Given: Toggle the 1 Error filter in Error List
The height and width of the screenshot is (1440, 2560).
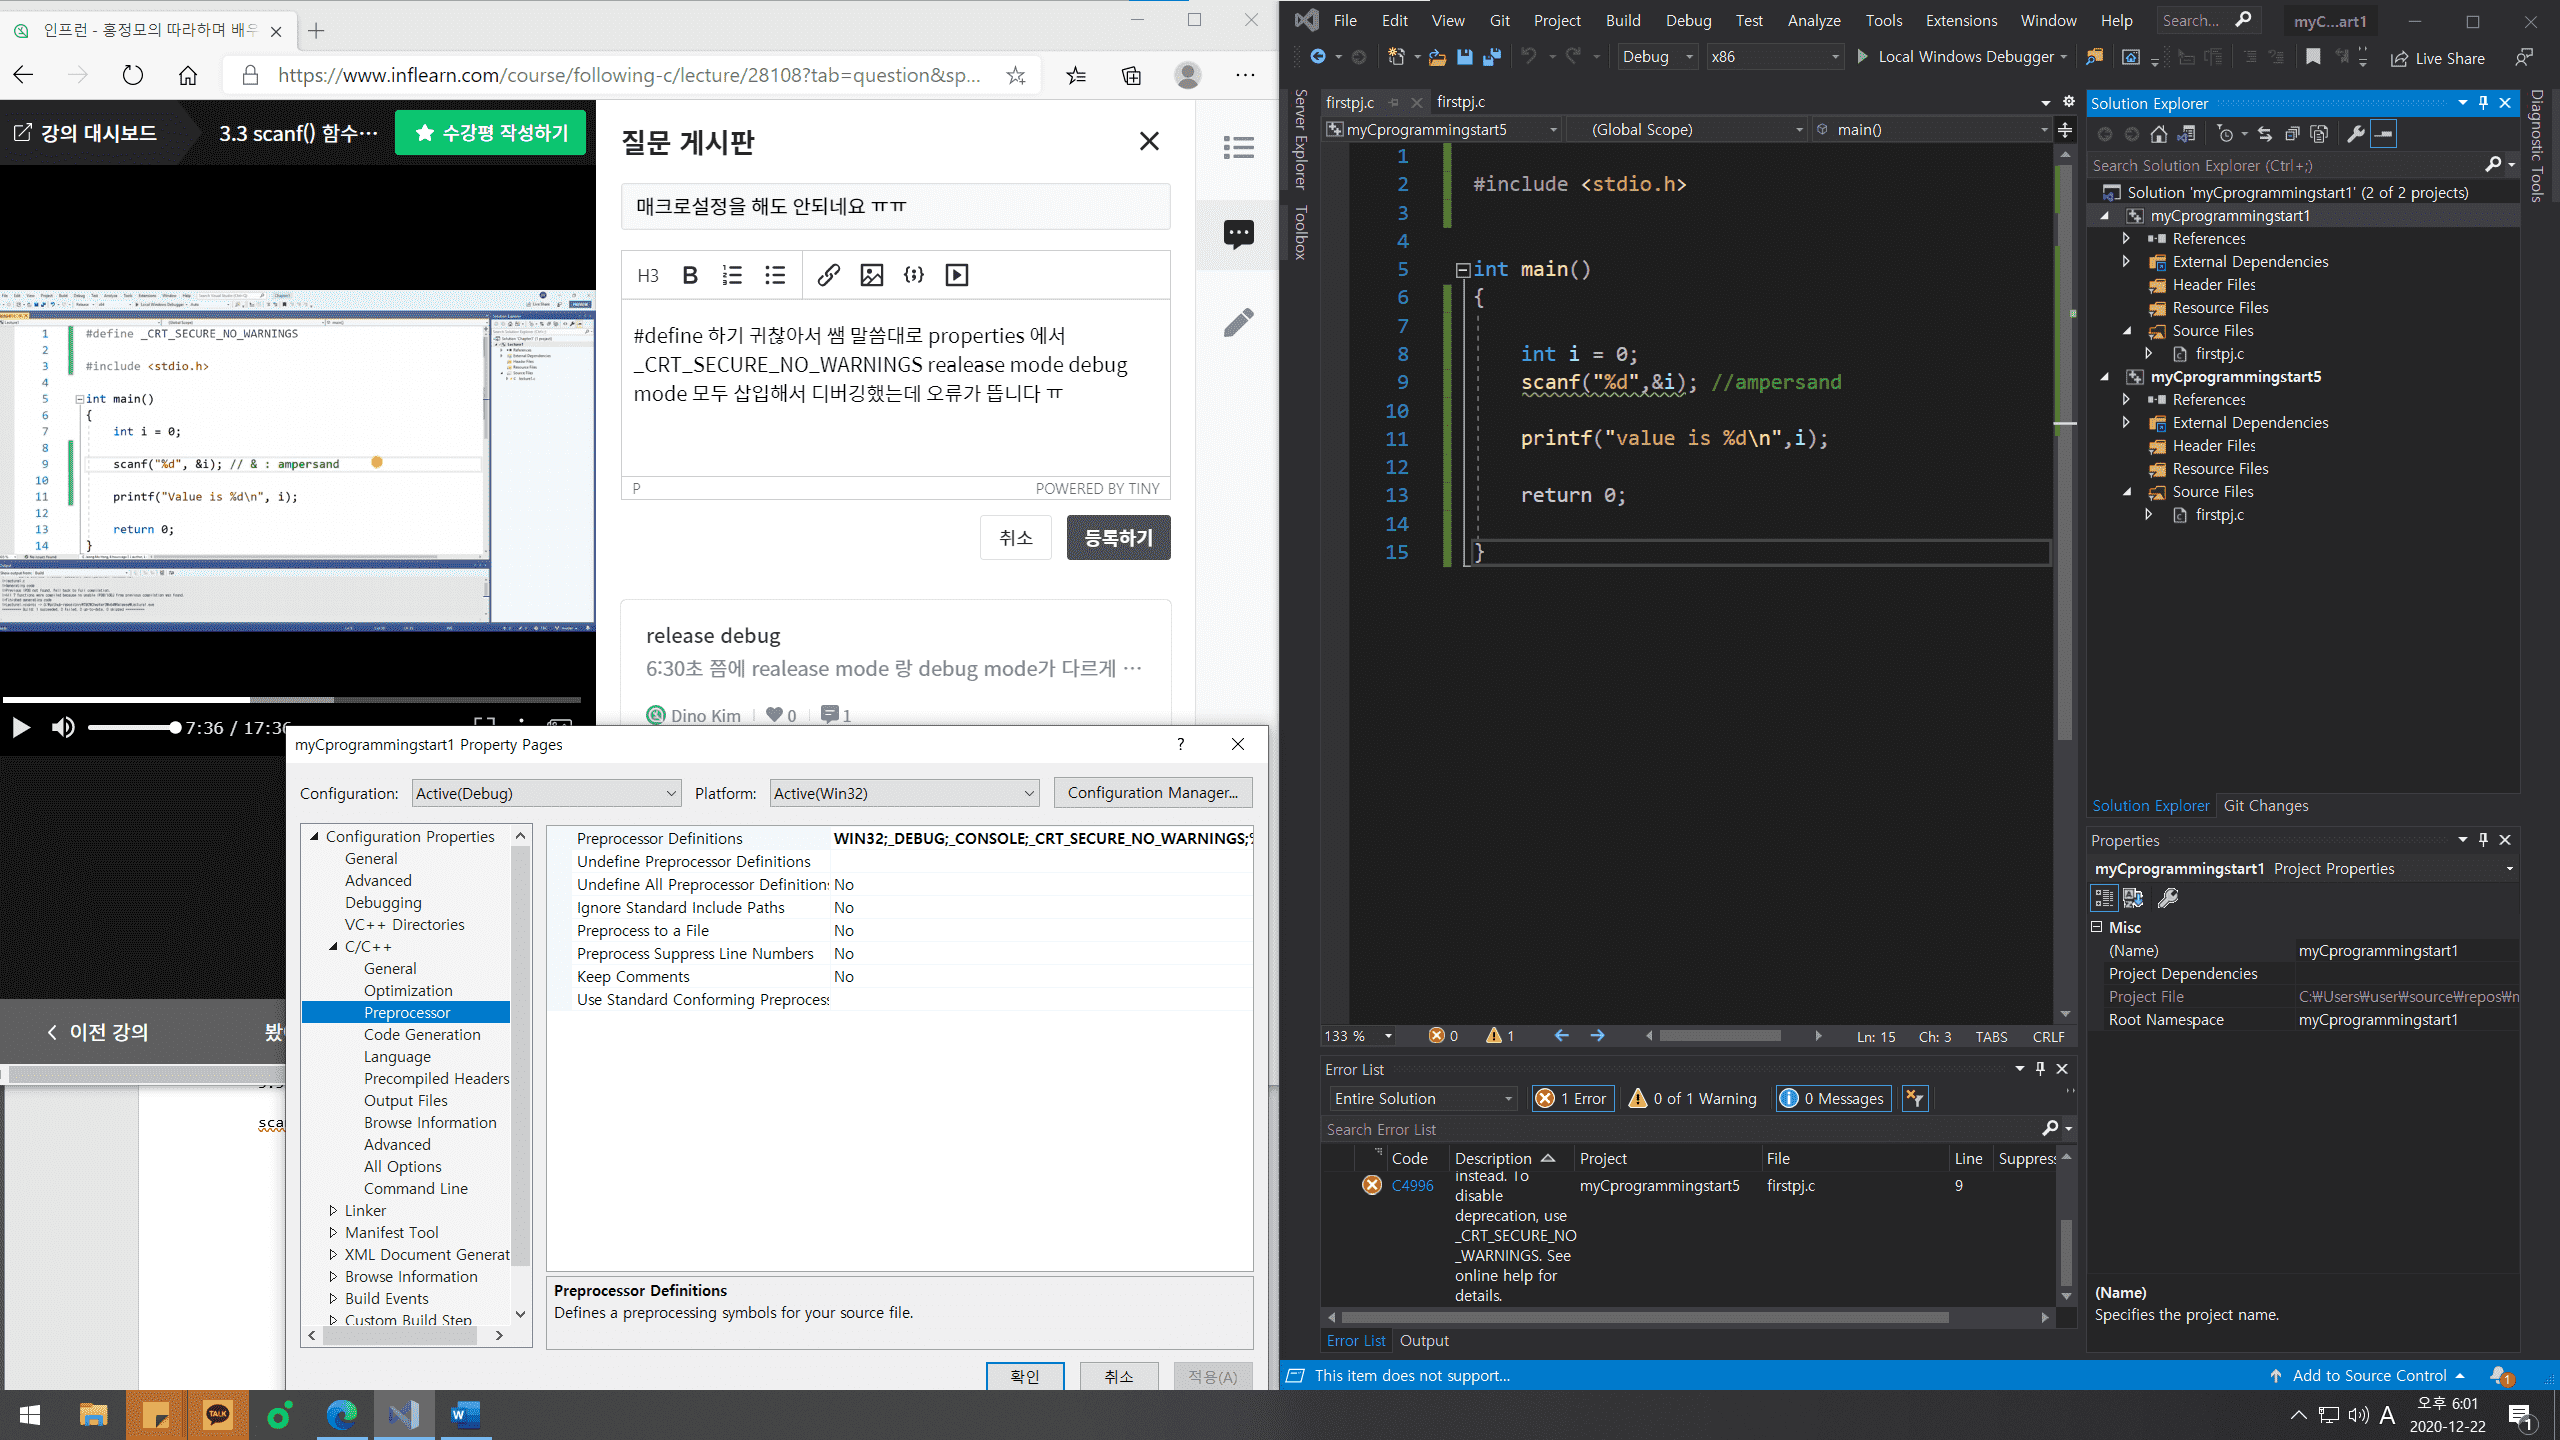Looking at the screenshot, I should [1574, 1098].
